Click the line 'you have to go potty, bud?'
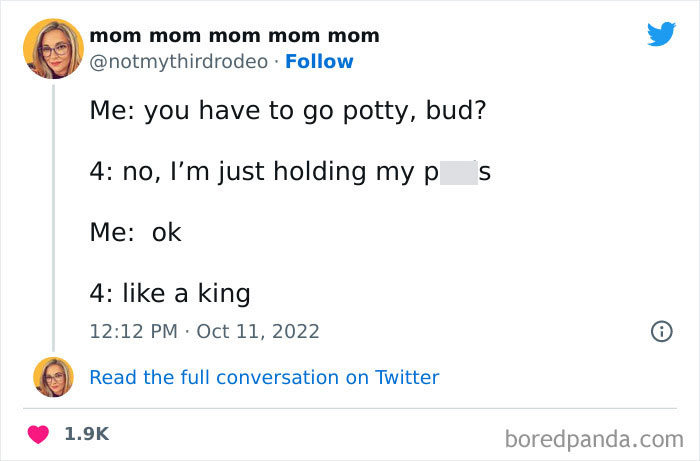700x461 pixels. [x=316, y=109]
